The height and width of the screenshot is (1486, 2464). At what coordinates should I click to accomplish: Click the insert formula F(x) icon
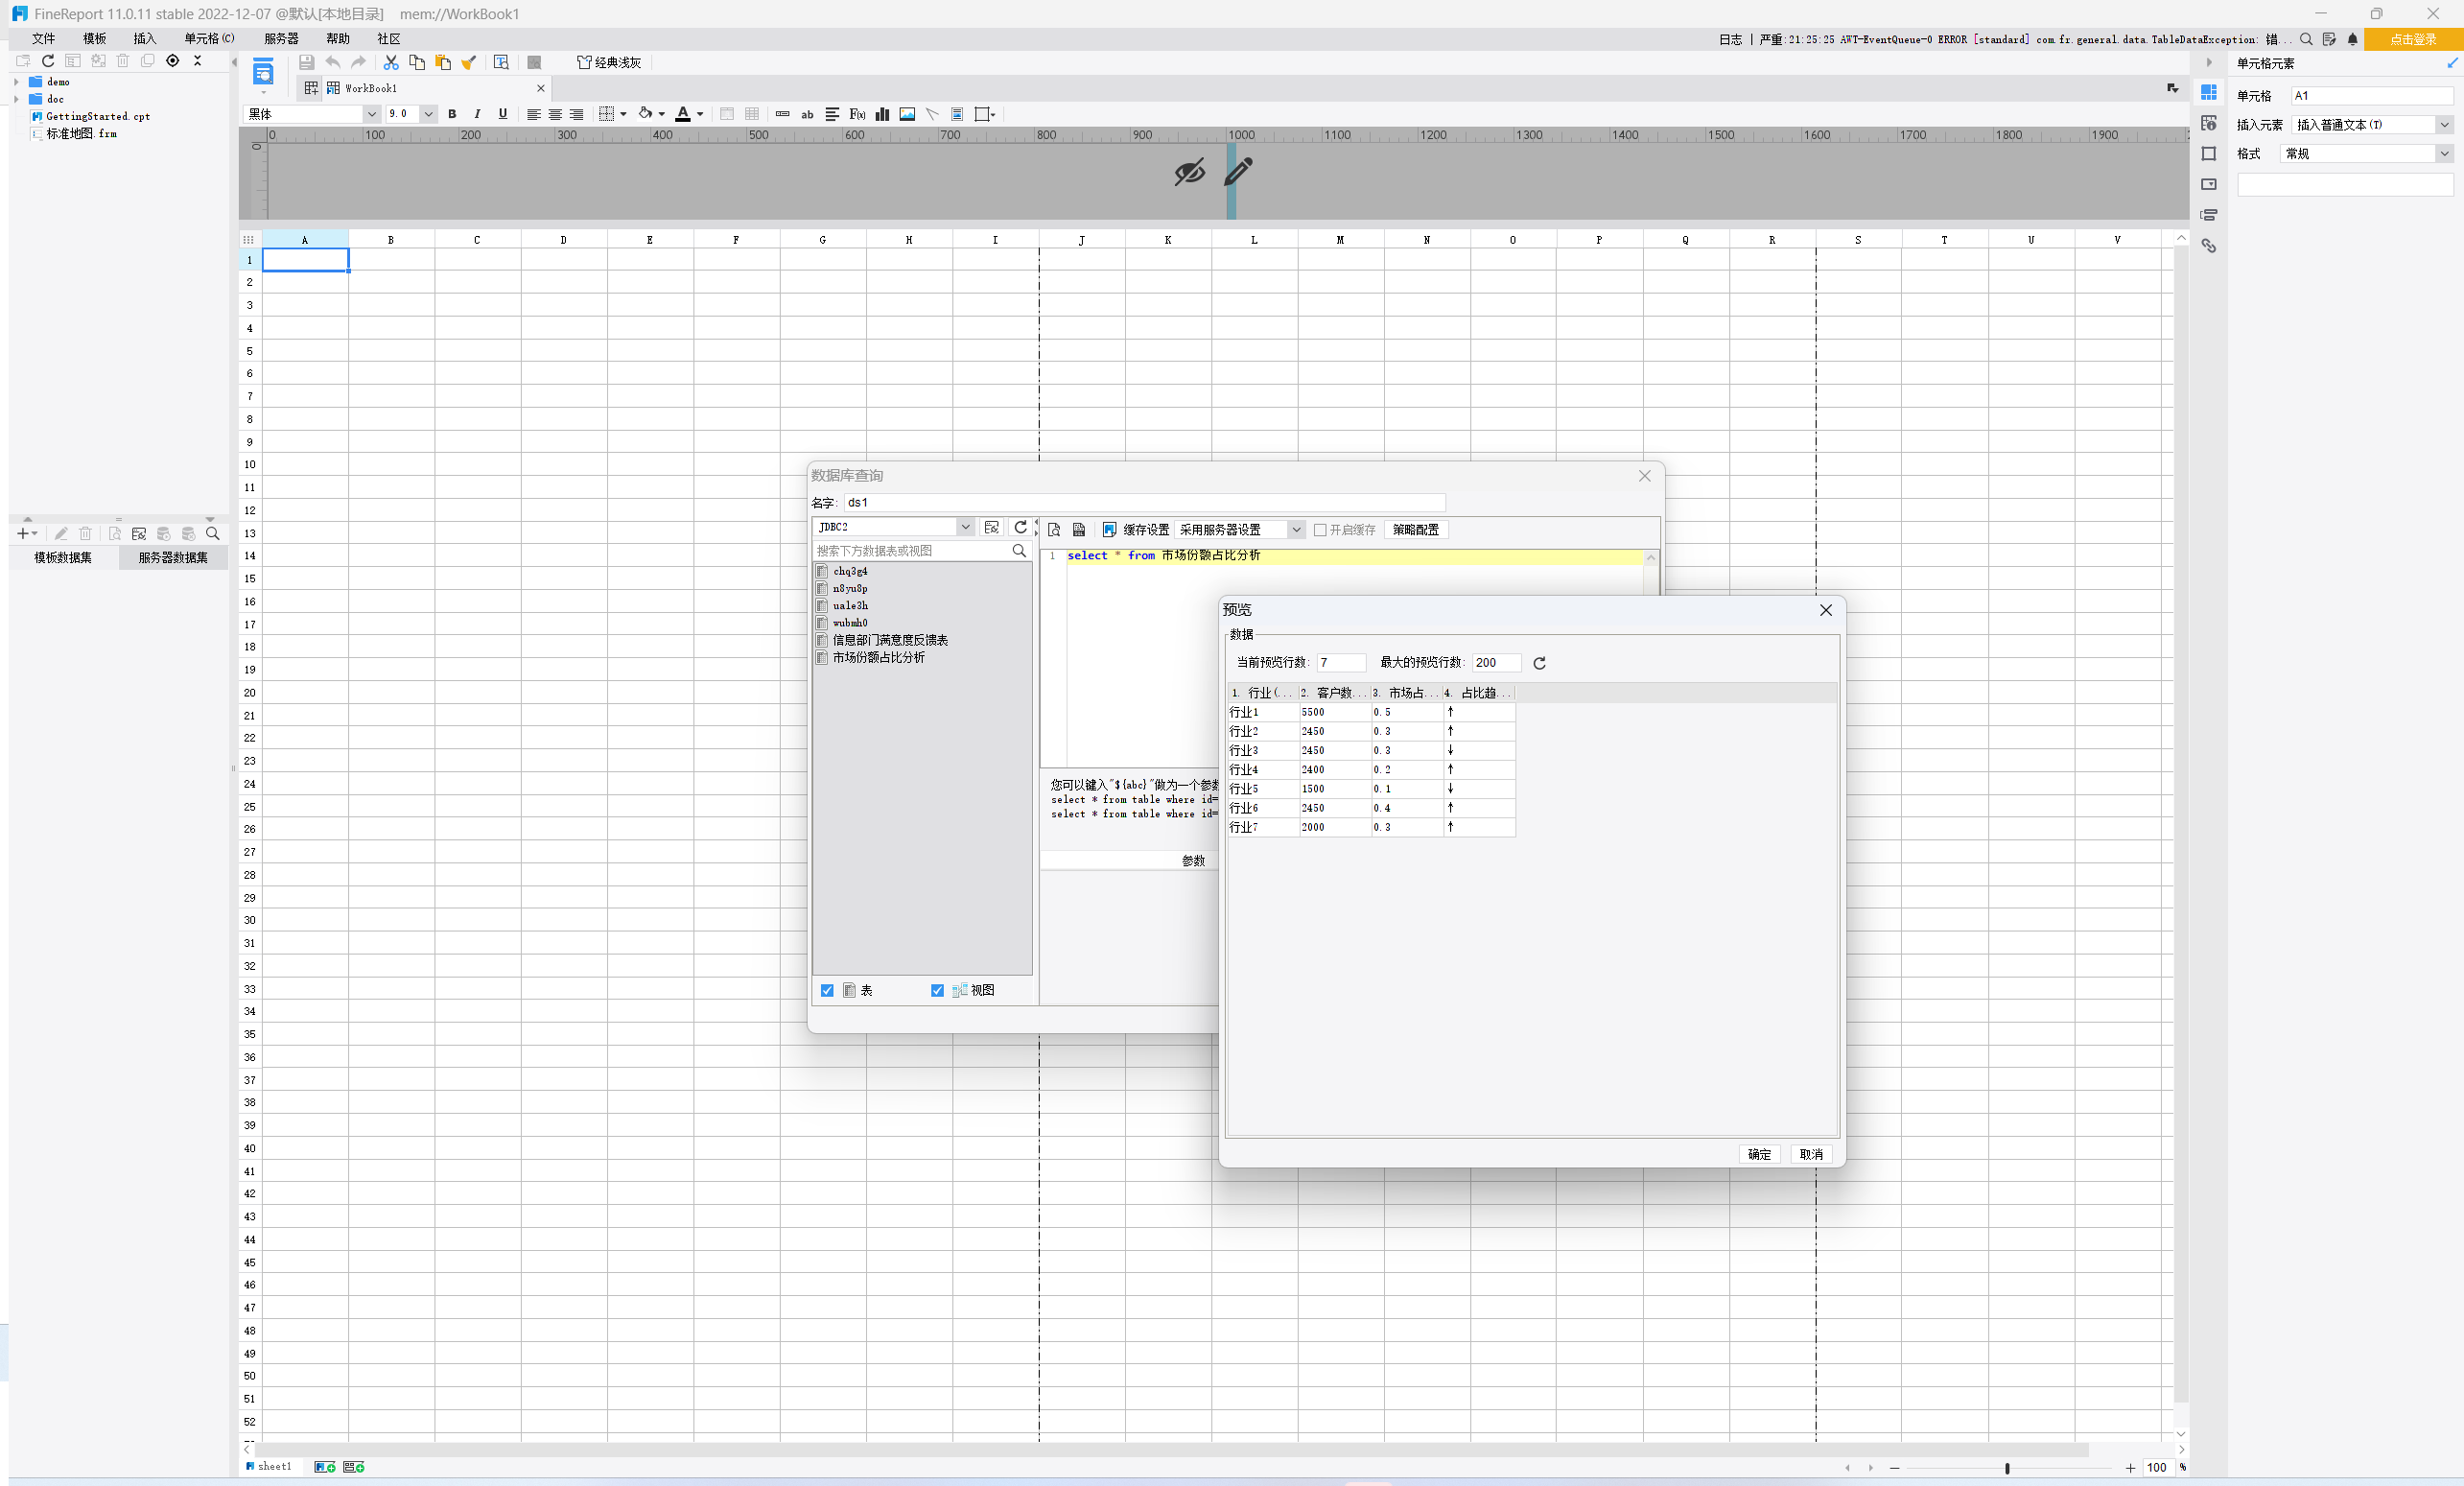[x=857, y=114]
